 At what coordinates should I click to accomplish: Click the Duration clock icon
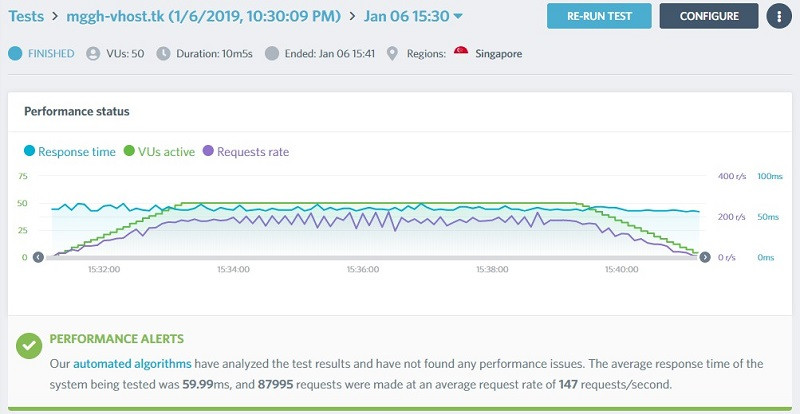coord(163,54)
